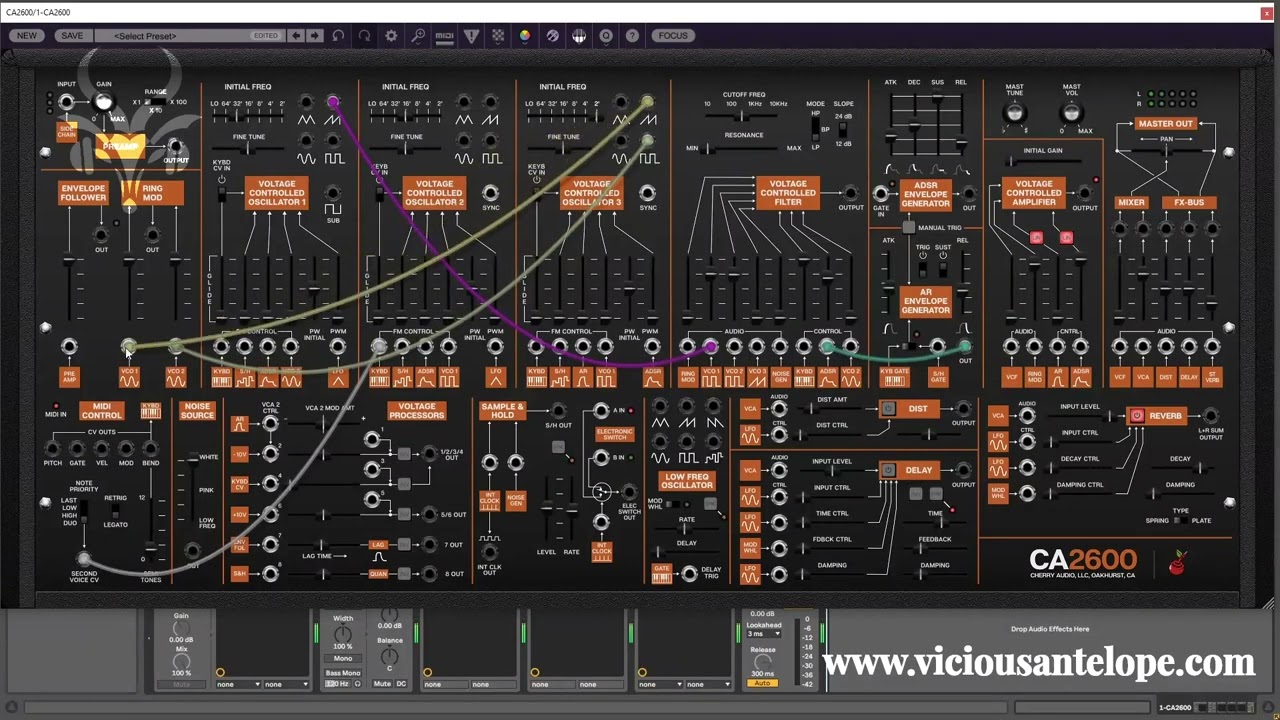The image size is (1280, 720).
Task: Click the VCO 1 SUB output jack
Action: point(333,193)
